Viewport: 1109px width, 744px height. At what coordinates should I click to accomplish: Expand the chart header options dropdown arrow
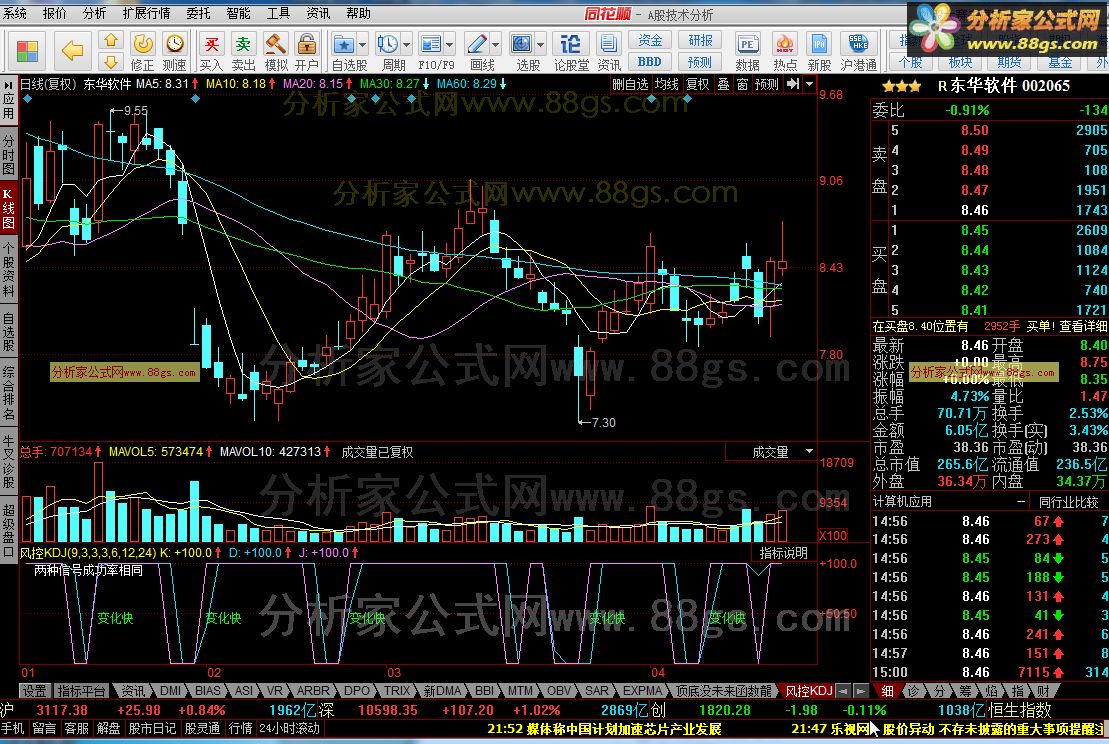[x=809, y=84]
